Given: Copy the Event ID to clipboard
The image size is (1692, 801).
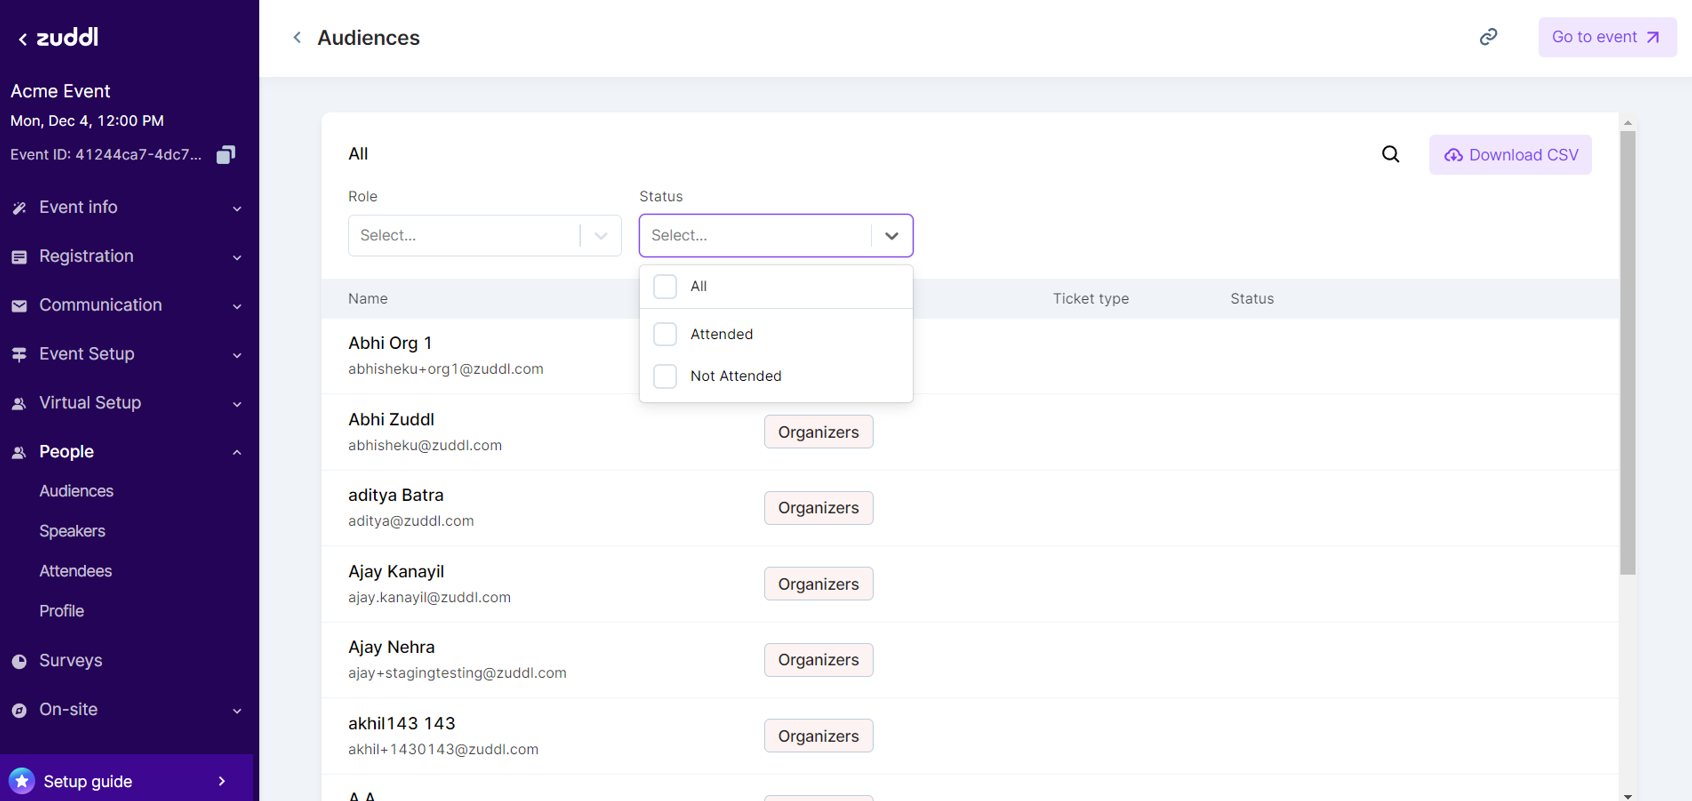Looking at the screenshot, I should pos(226,155).
